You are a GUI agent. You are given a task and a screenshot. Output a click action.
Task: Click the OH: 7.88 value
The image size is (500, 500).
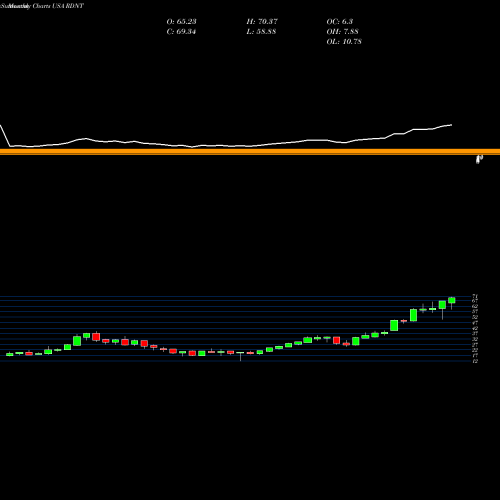click(342, 31)
